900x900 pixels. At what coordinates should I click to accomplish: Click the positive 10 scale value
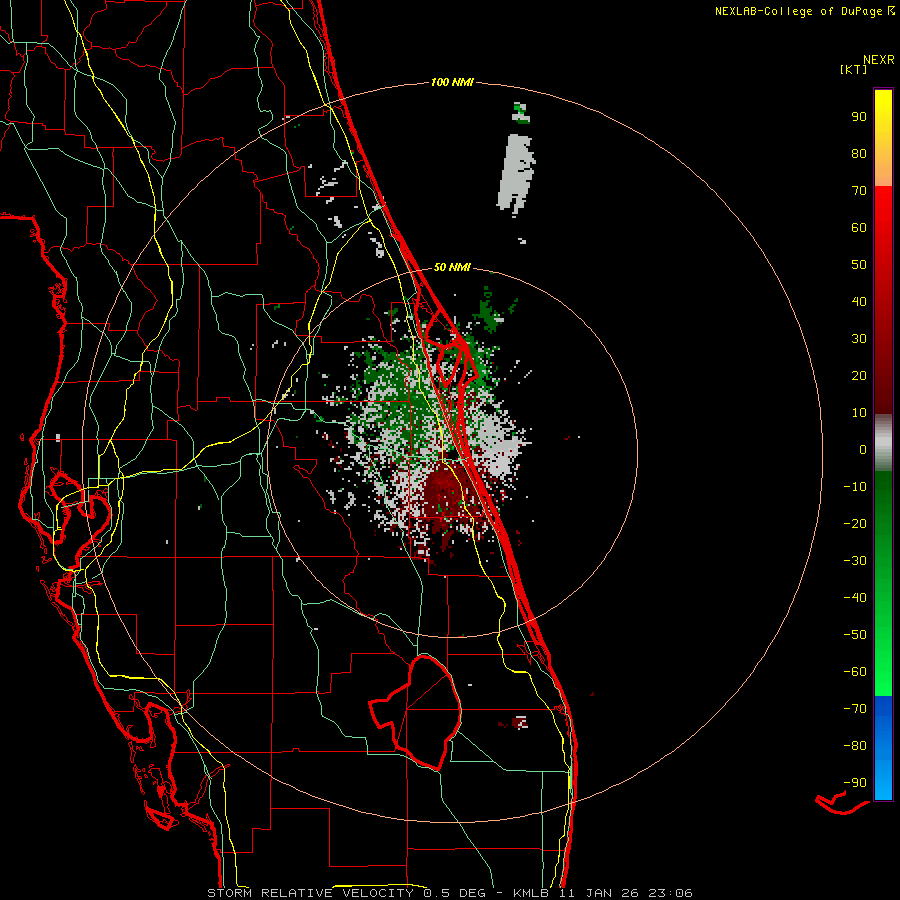tap(859, 413)
